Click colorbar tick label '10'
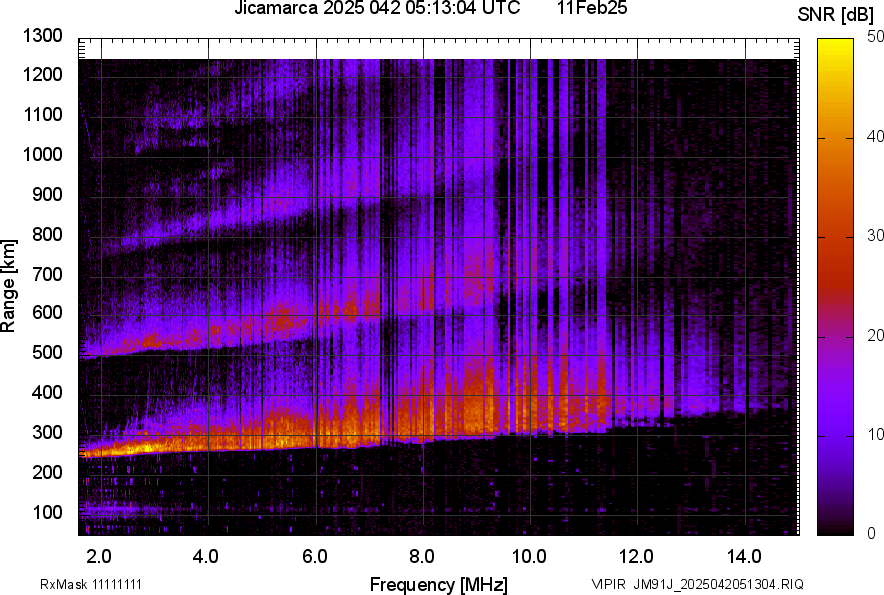The image size is (884, 595). click(875, 434)
